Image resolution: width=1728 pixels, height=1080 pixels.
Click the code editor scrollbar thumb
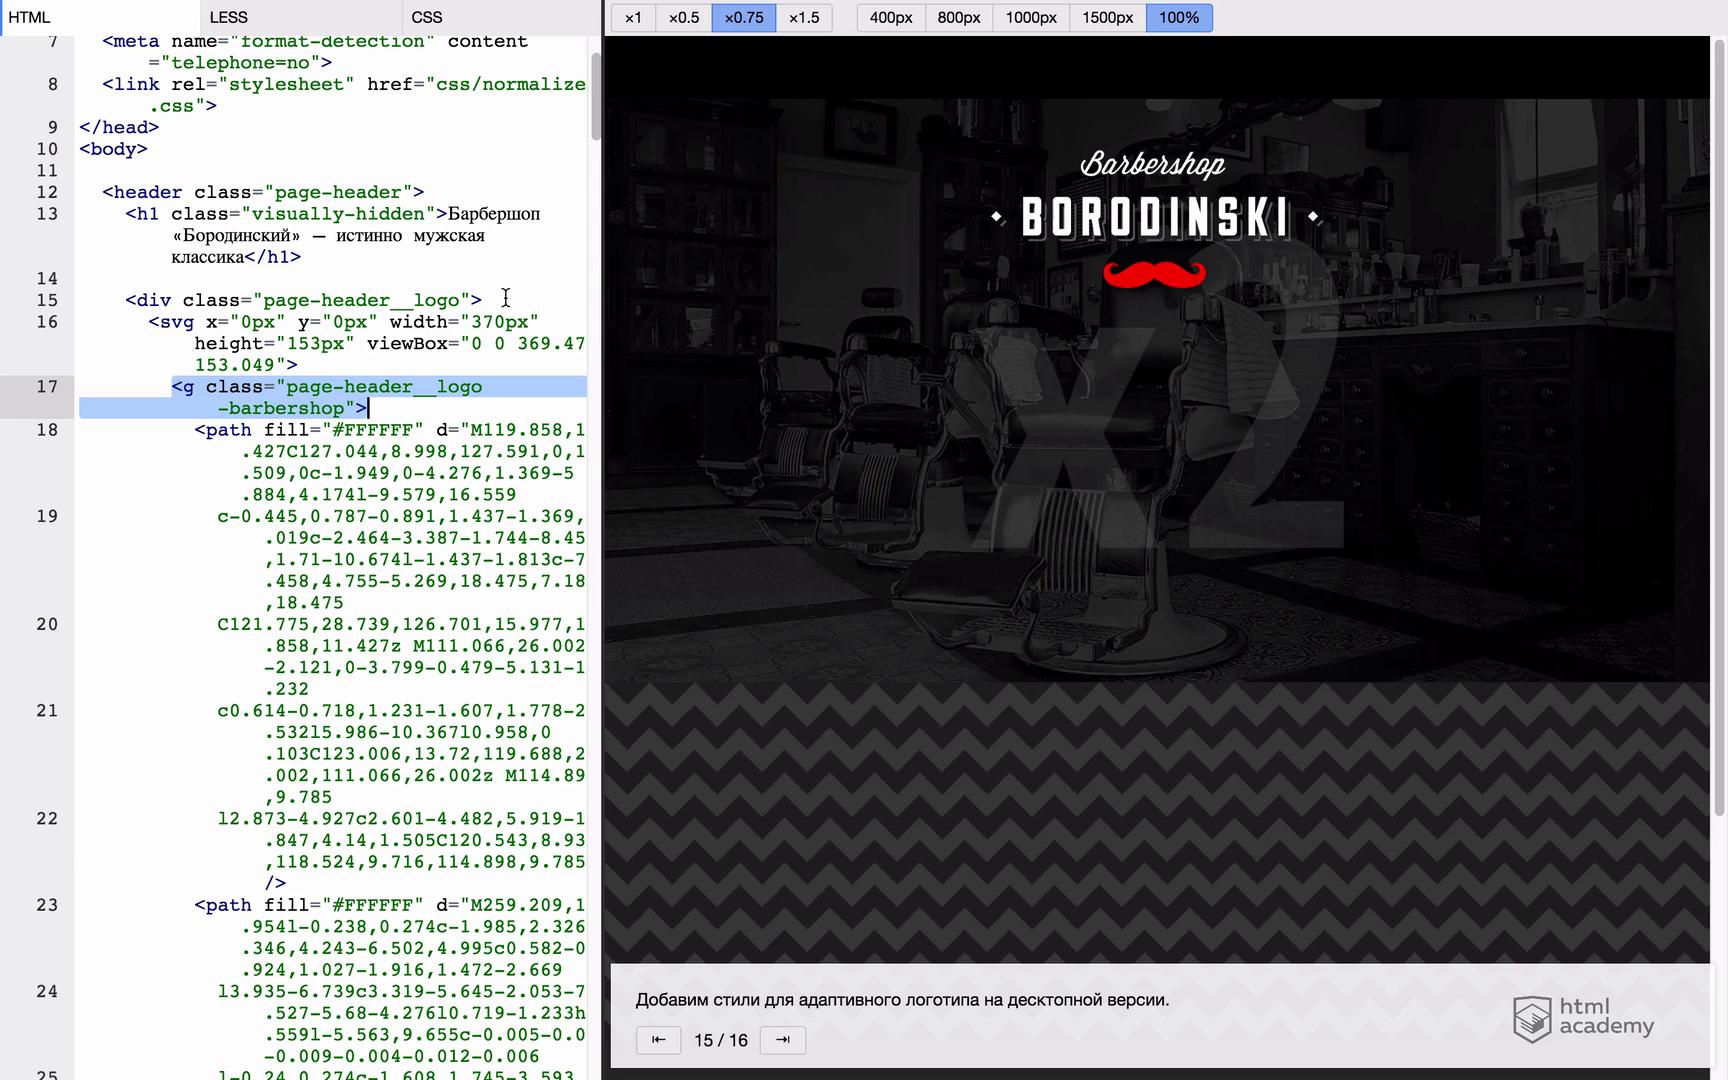click(x=595, y=95)
